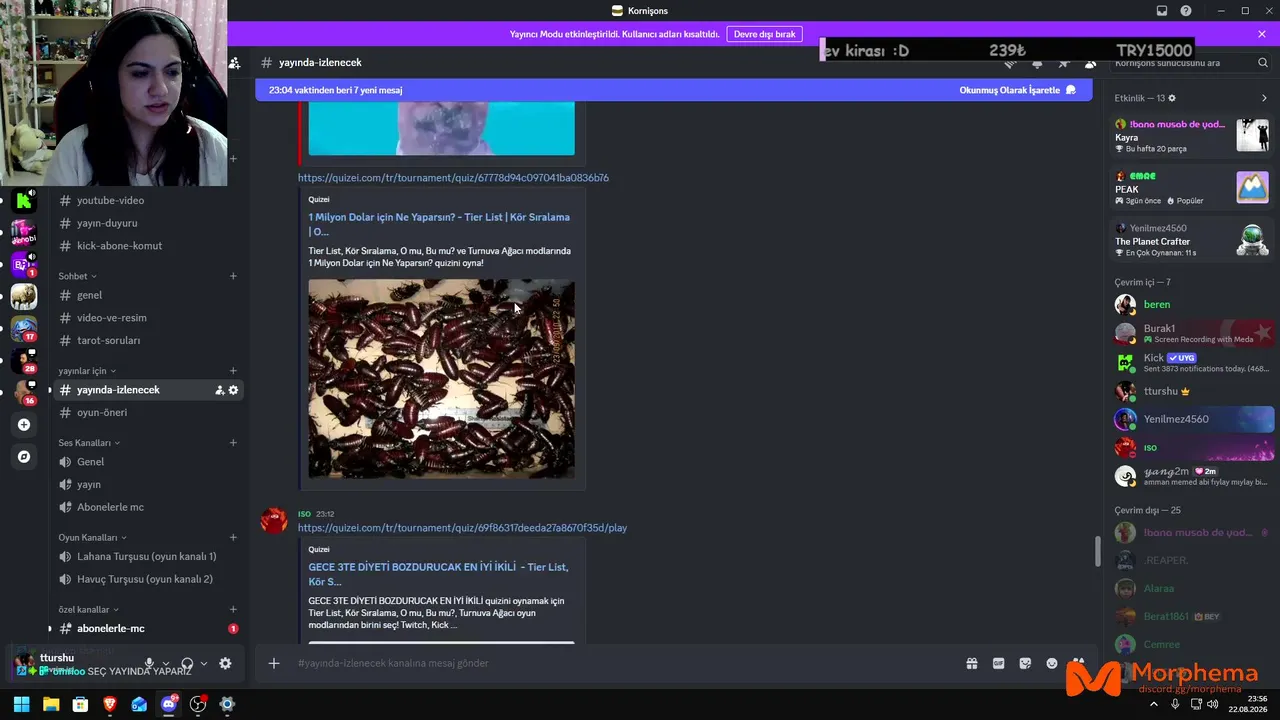Open Yenilmez4560 member in online list

click(1194, 419)
